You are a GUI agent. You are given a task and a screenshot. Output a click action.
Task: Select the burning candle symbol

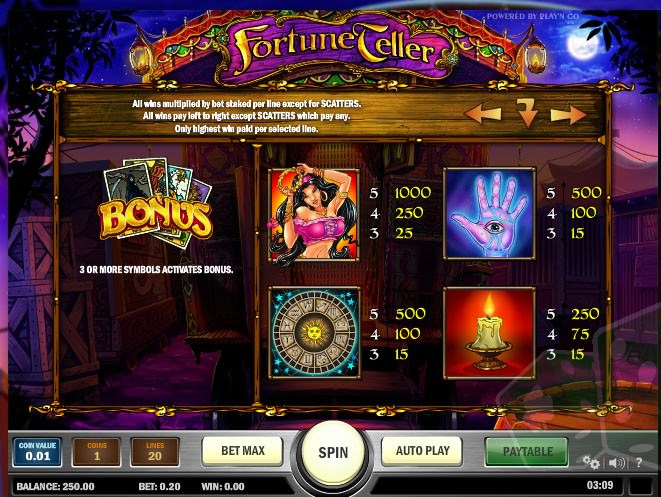point(489,333)
